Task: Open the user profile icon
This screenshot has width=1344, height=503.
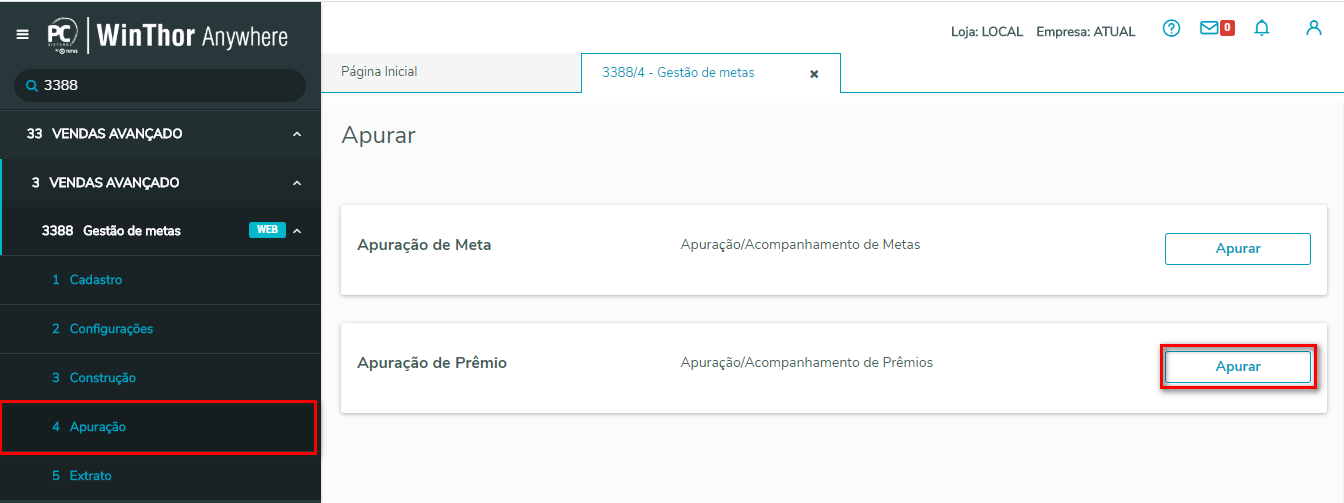Action: pos(1314,29)
